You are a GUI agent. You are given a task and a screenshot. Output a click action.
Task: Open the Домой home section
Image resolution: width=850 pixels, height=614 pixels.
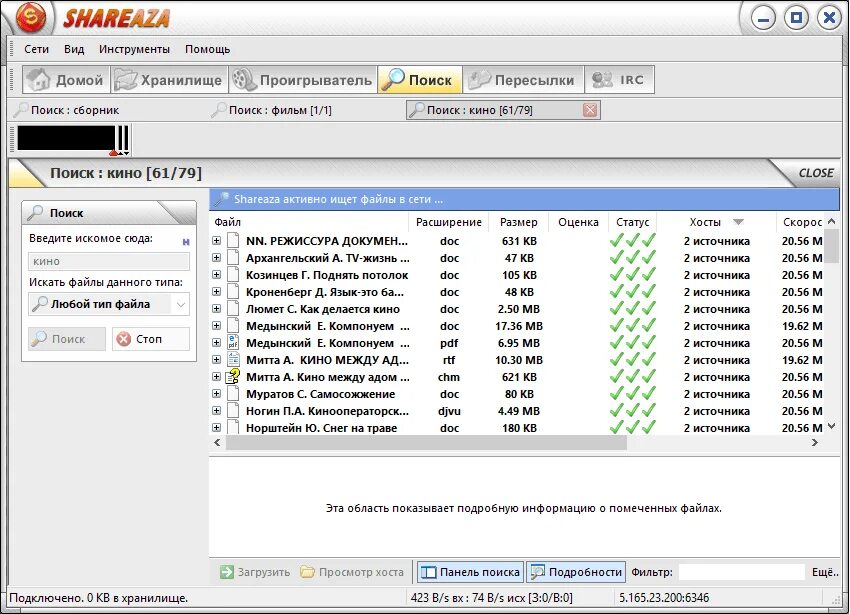[66, 80]
